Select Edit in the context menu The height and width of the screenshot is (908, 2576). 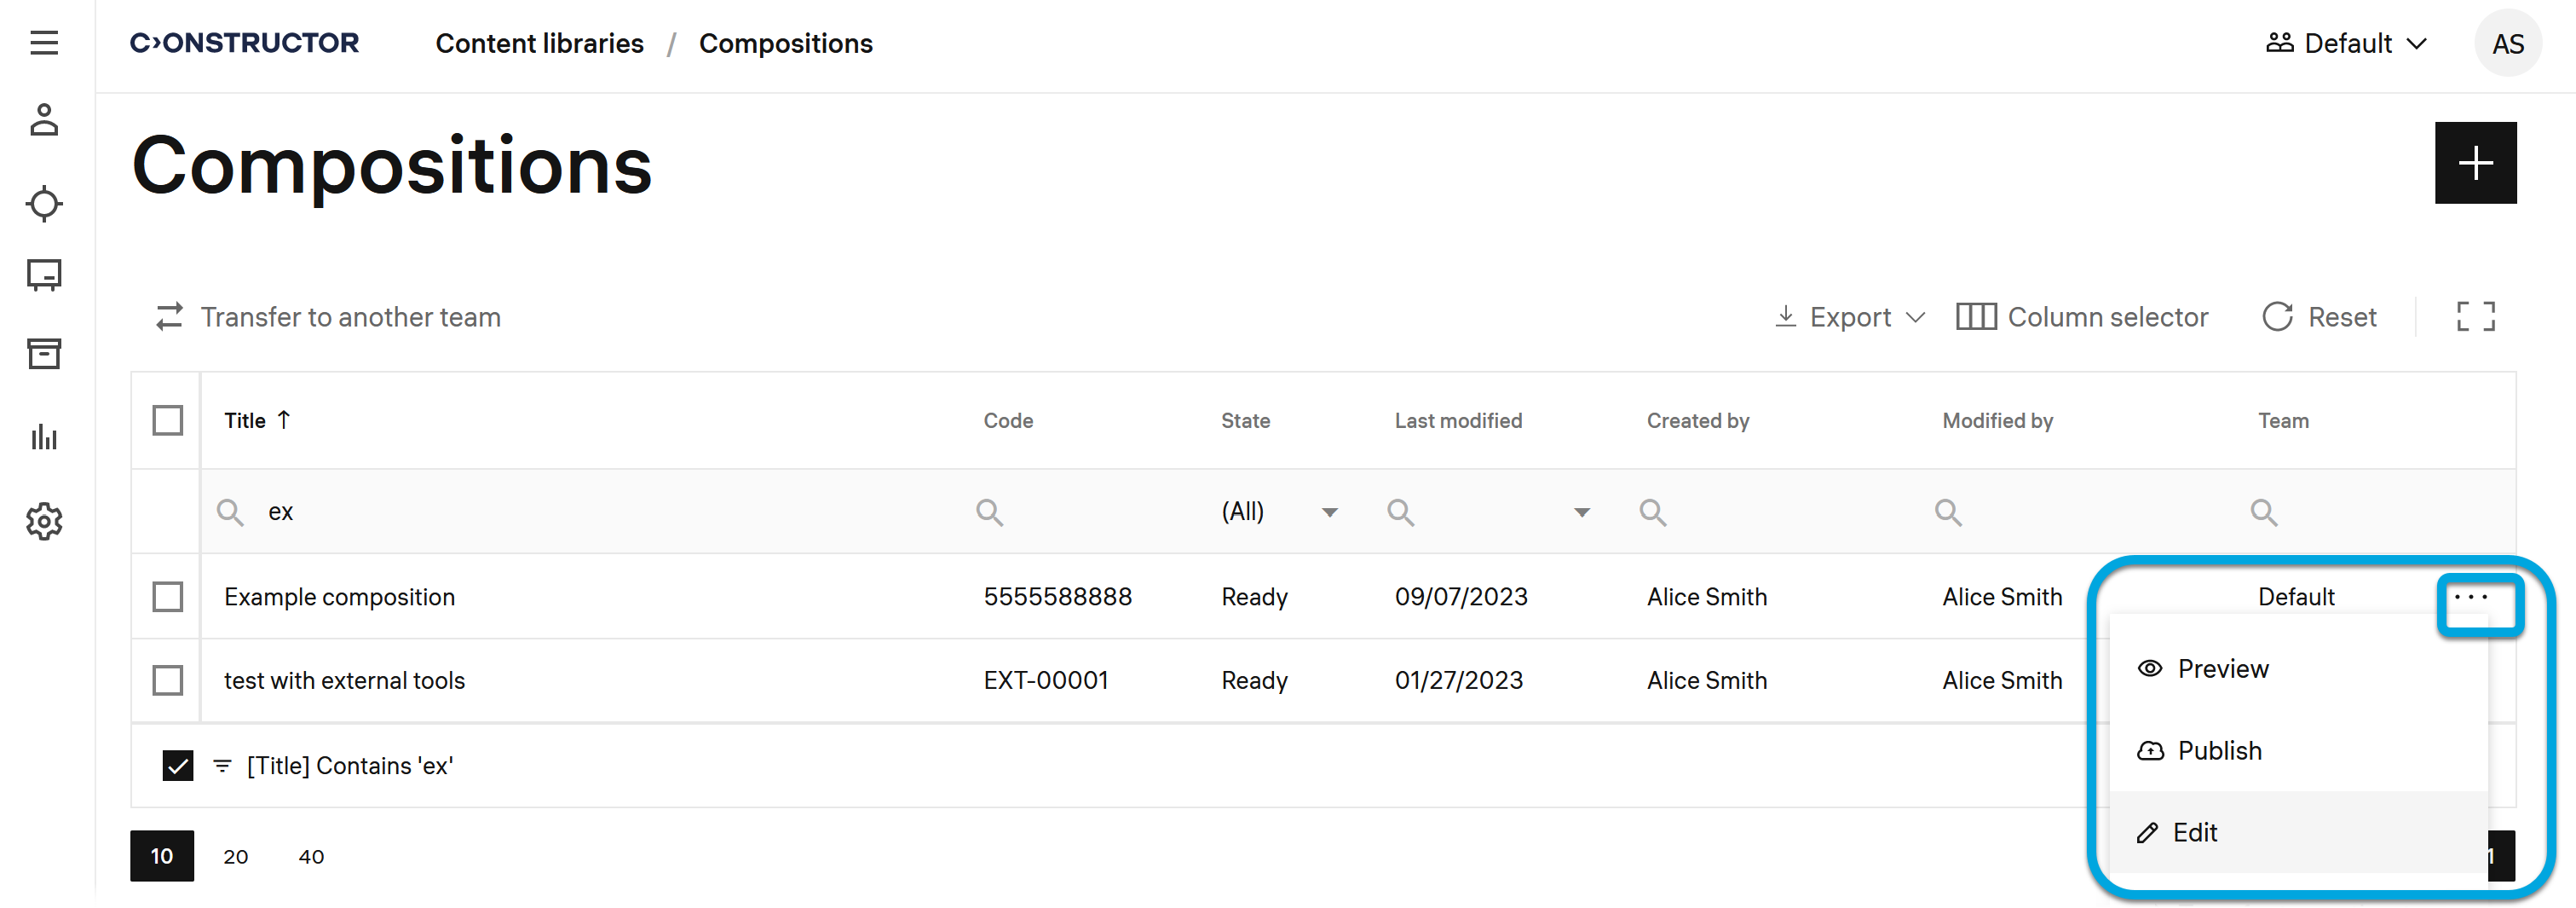coord(2194,833)
